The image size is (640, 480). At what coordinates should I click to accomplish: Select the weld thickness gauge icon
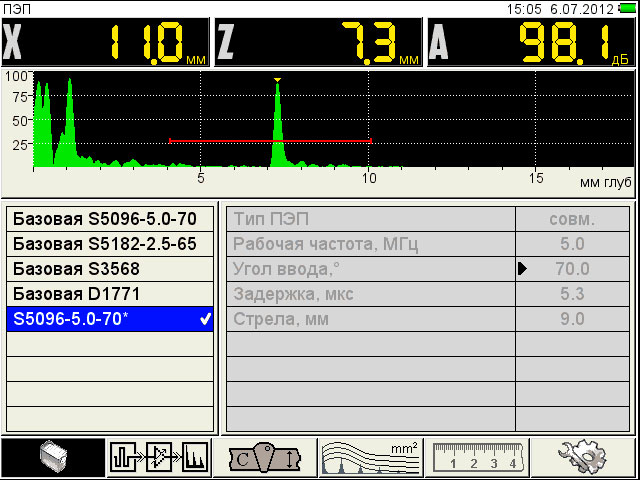[265, 458]
